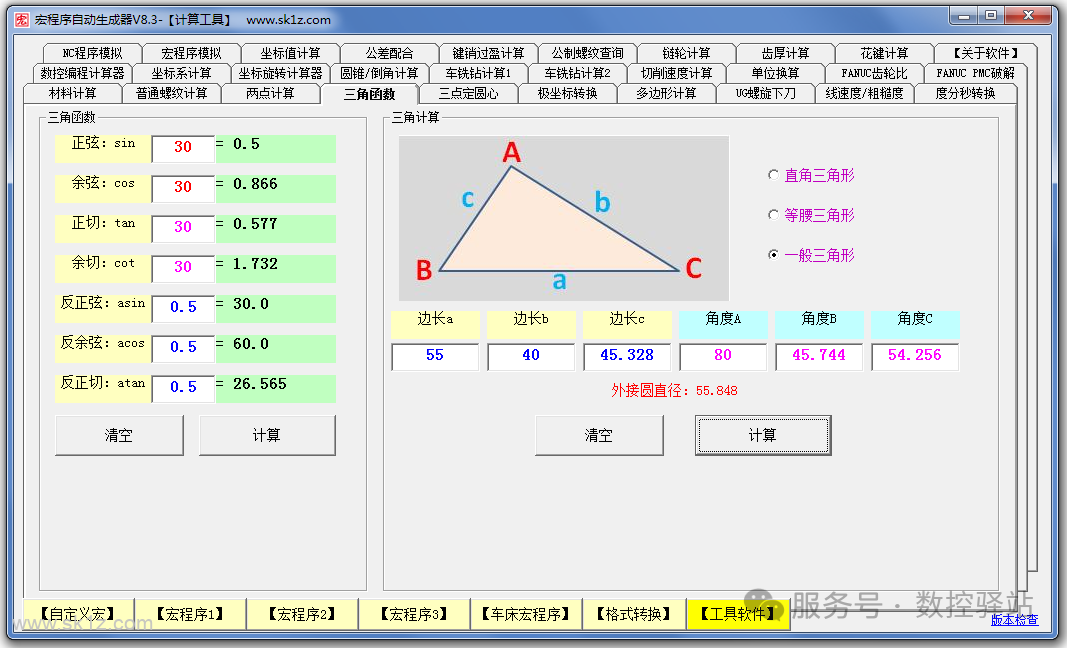
Task: Click 计算 in the 三角计算 panel
Action: tap(763, 436)
